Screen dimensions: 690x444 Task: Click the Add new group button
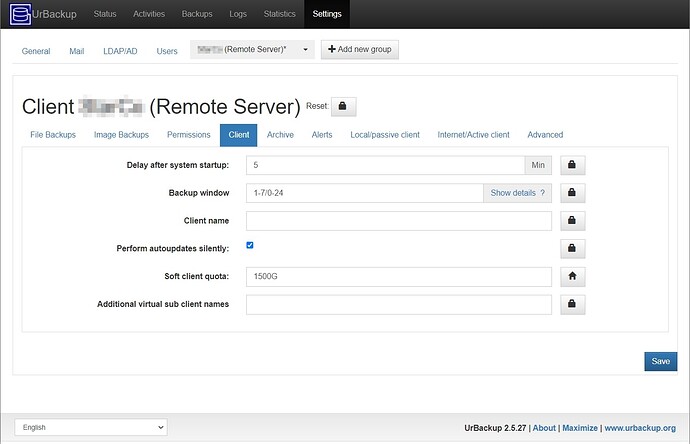pyautogui.click(x=360, y=49)
